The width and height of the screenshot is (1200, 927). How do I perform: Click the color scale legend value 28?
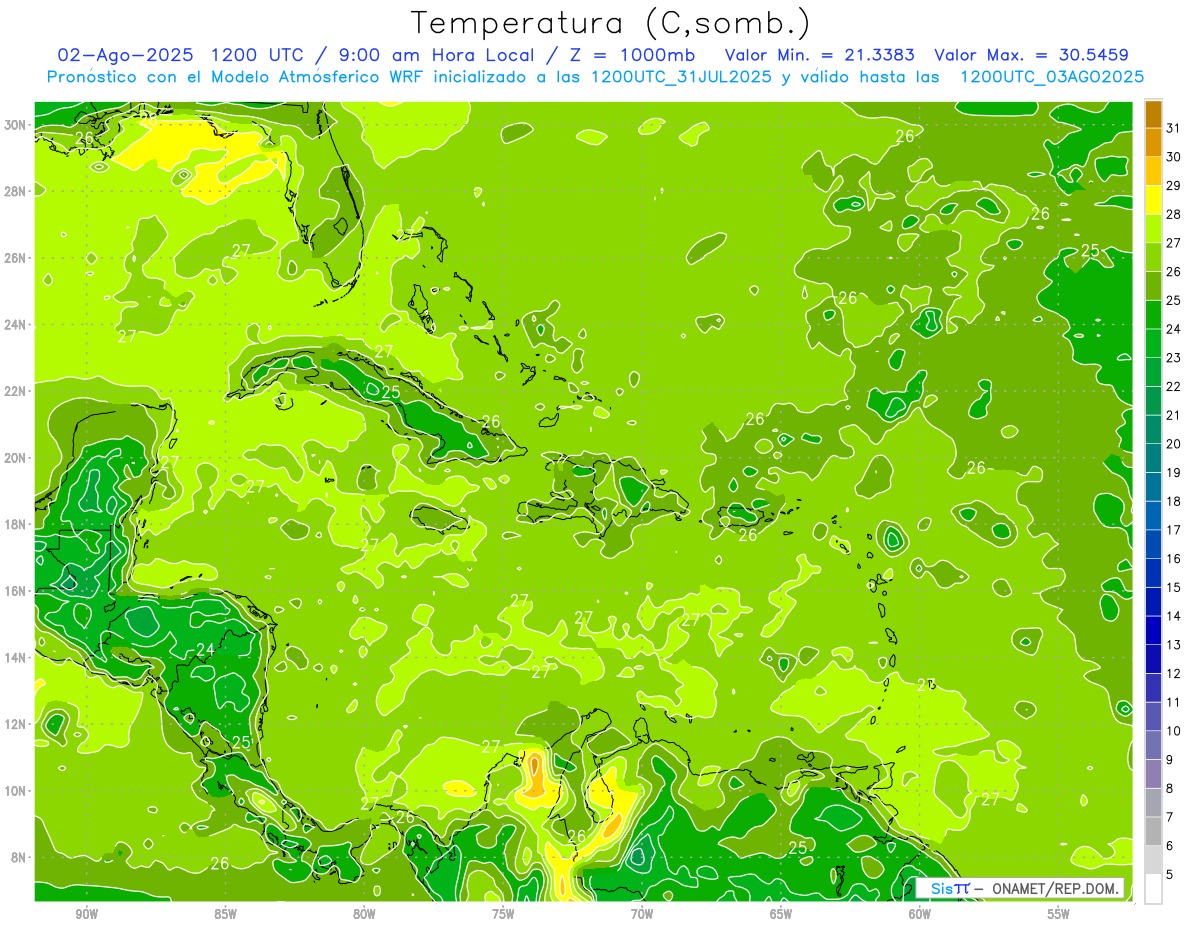point(1174,214)
